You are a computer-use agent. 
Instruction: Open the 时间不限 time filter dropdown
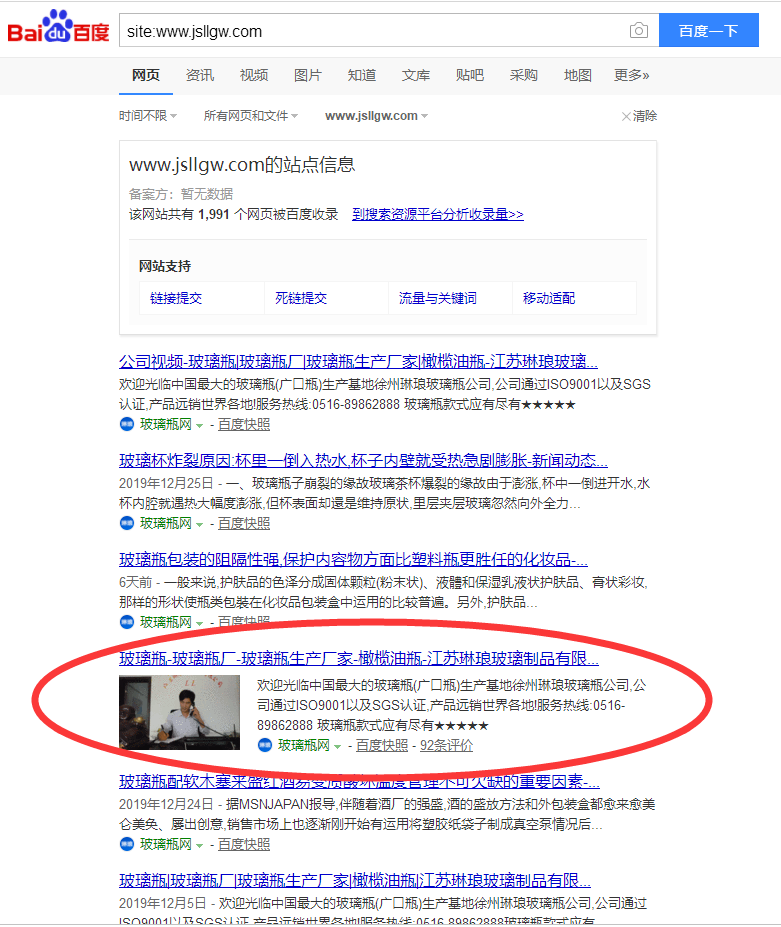148,116
